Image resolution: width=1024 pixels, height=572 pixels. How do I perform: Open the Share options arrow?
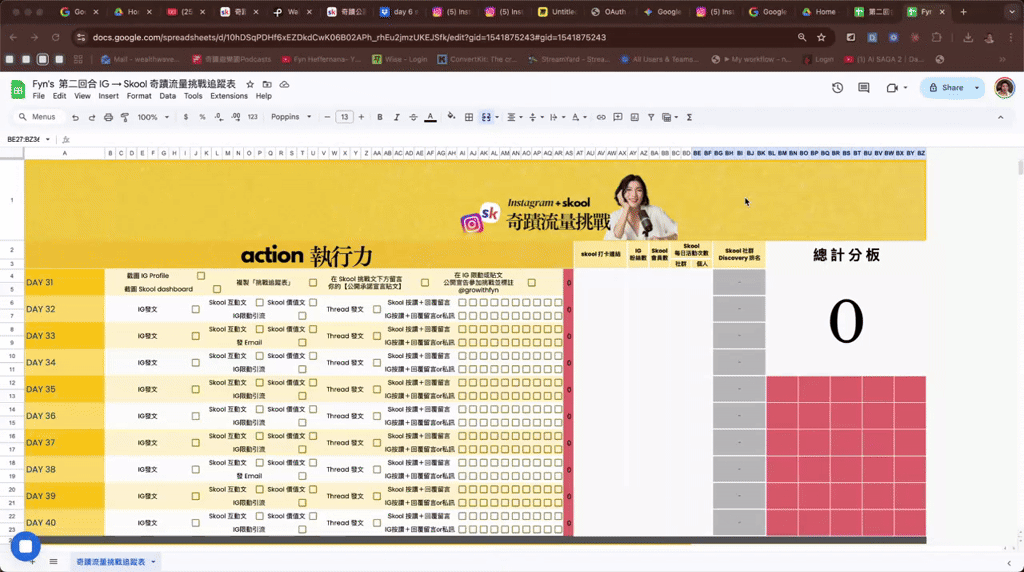977,87
